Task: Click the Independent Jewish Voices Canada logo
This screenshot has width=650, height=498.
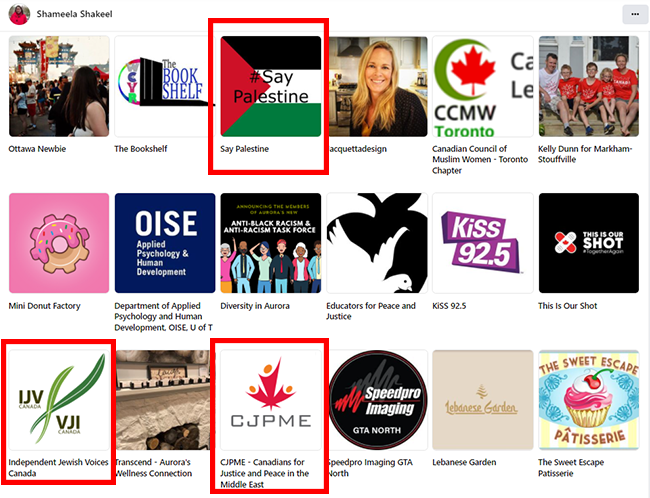Action: click(x=59, y=400)
